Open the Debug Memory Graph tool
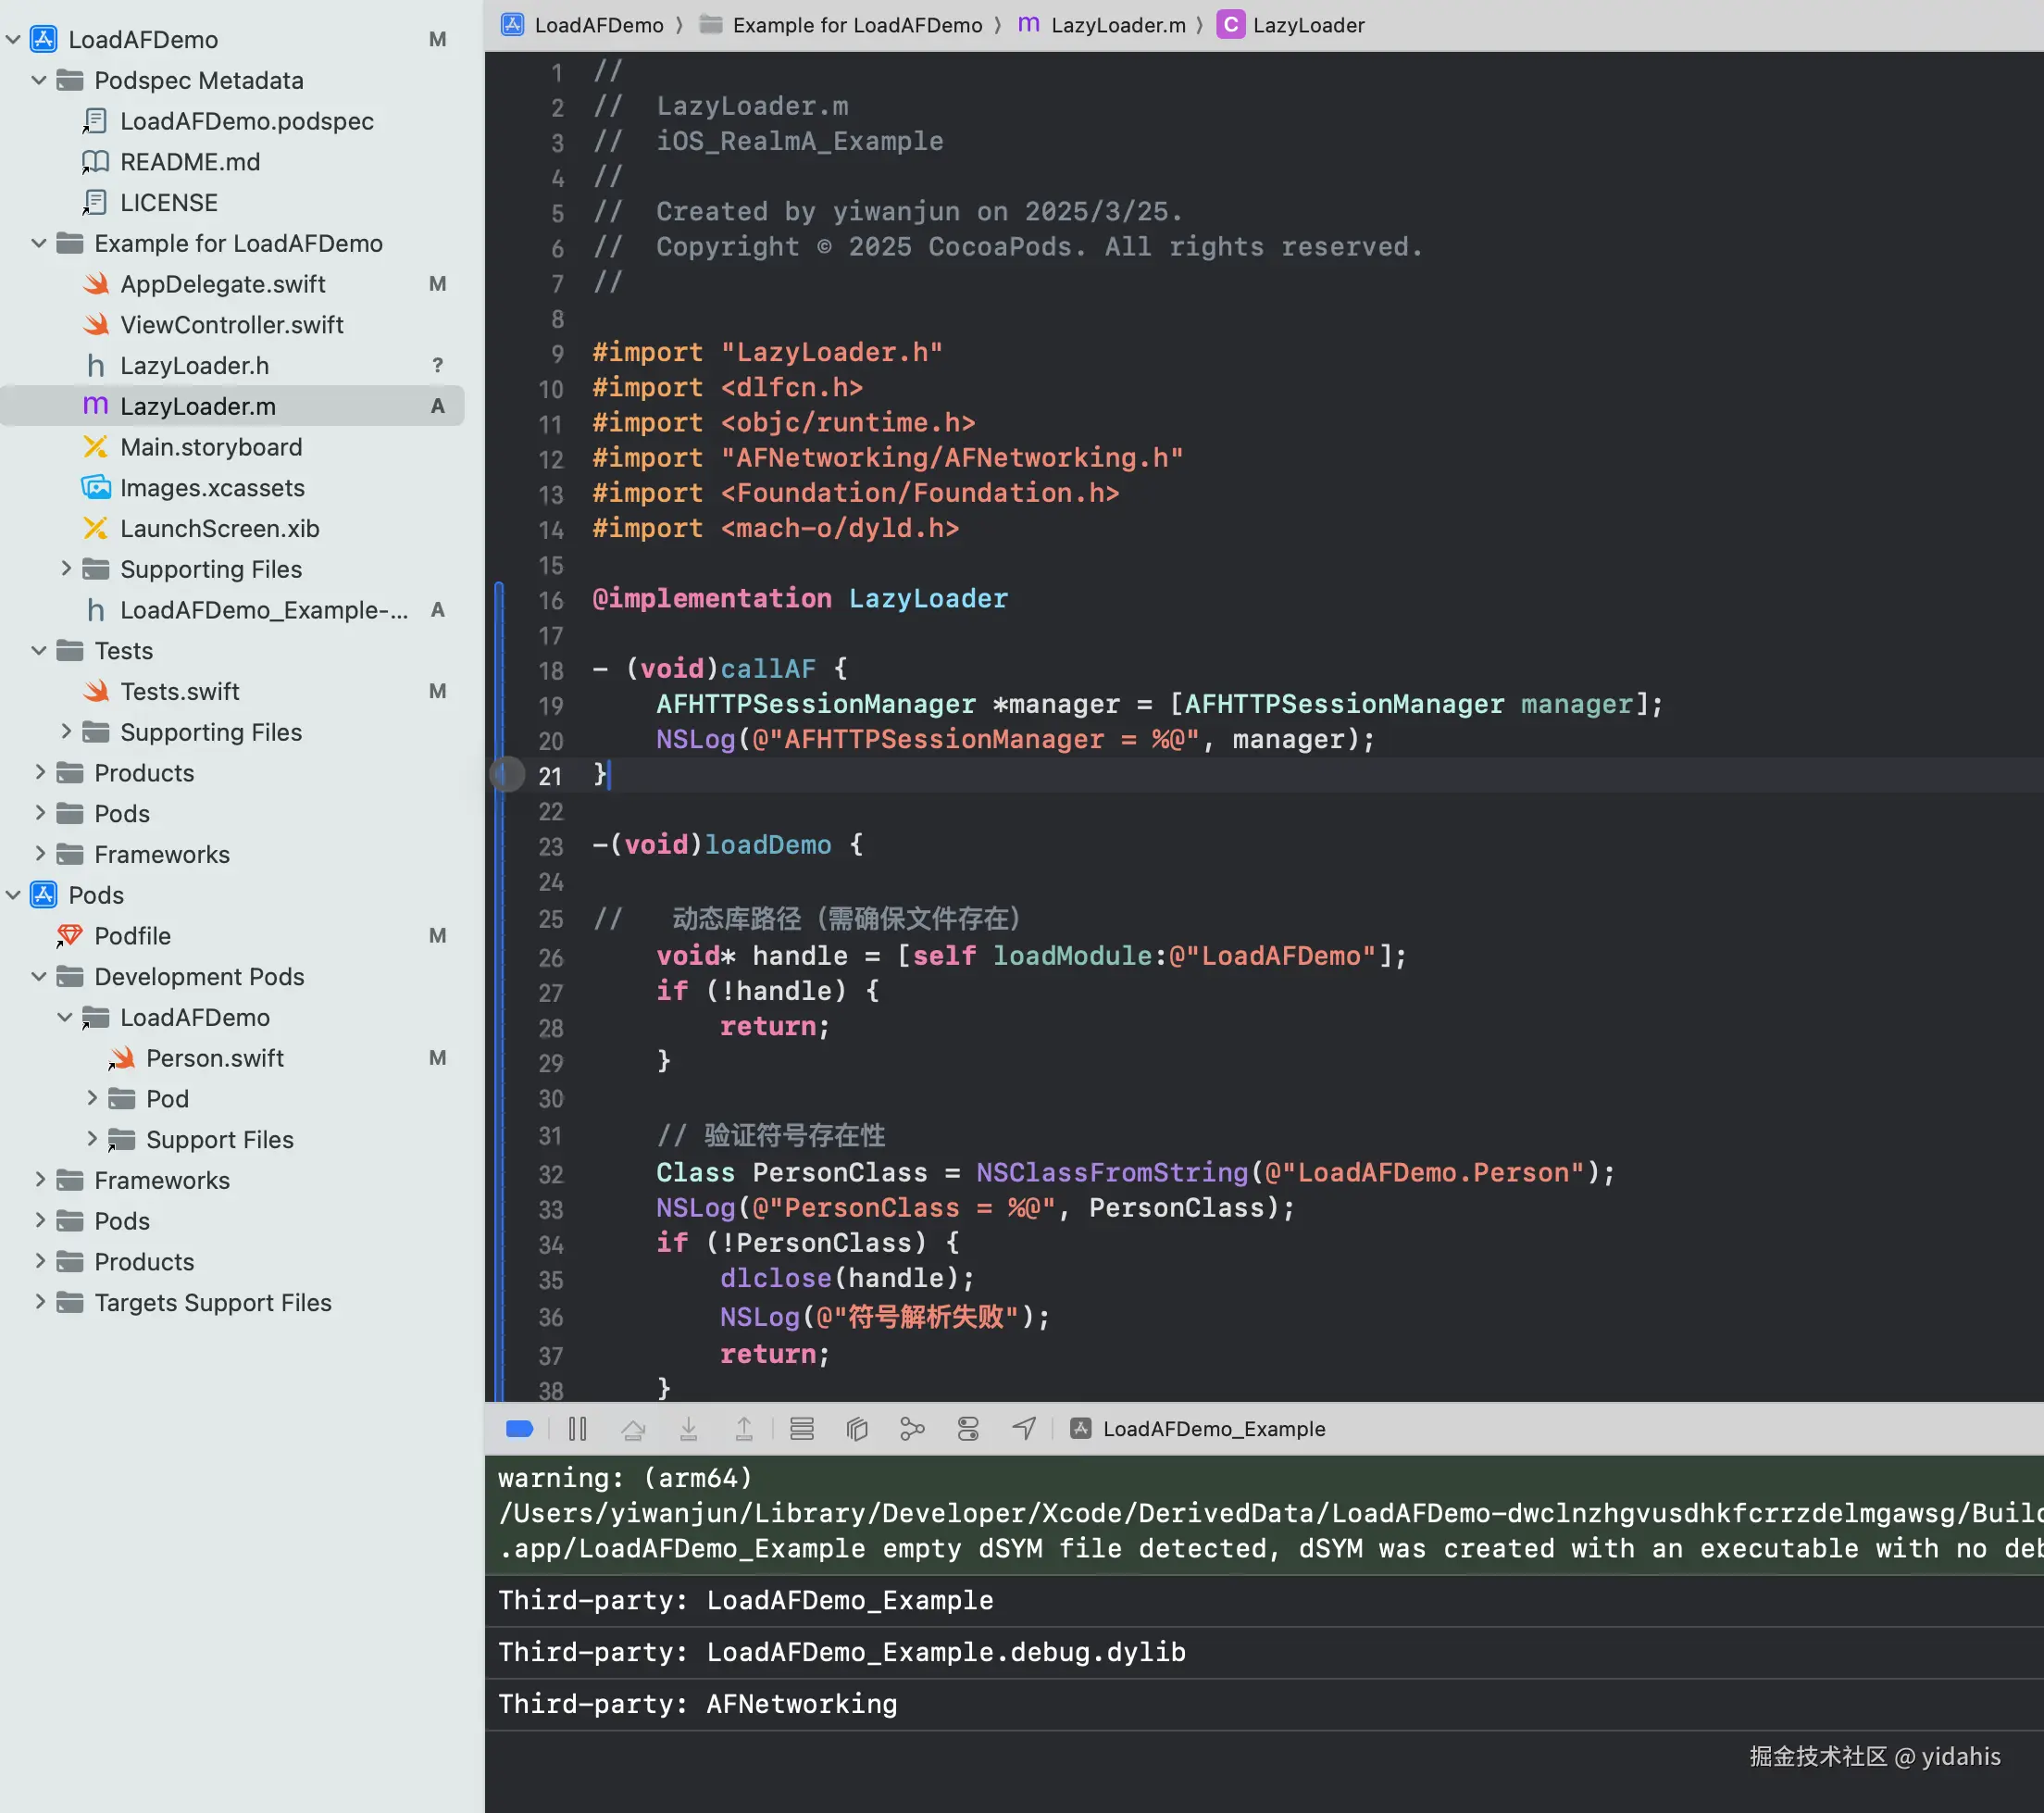Viewport: 2044px width, 1813px height. pyautogui.click(x=911, y=1429)
